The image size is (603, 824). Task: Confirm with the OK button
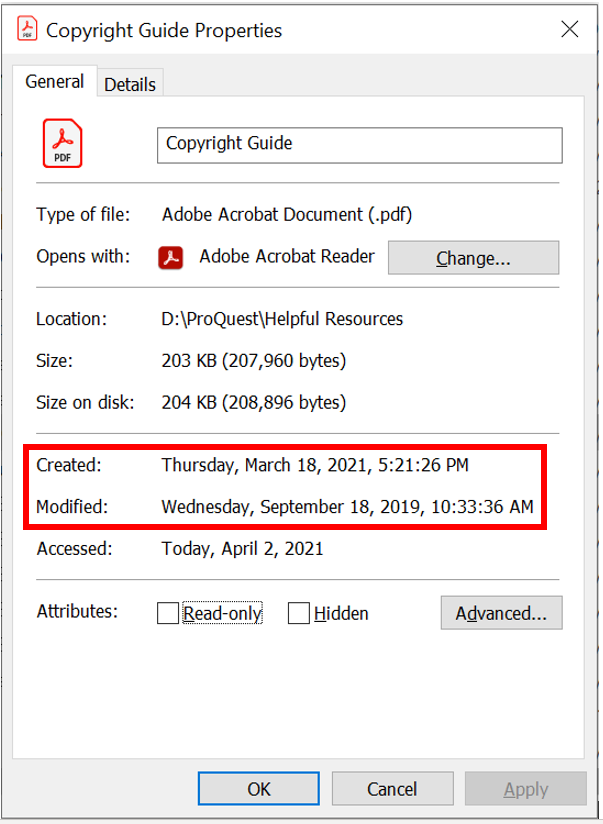point(259,789)
